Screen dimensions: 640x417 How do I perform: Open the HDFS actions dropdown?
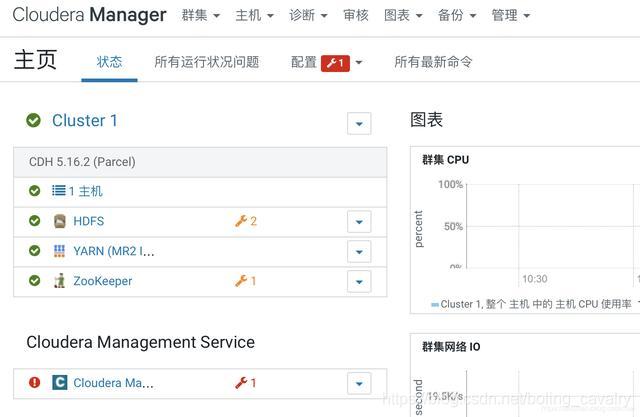359,221
